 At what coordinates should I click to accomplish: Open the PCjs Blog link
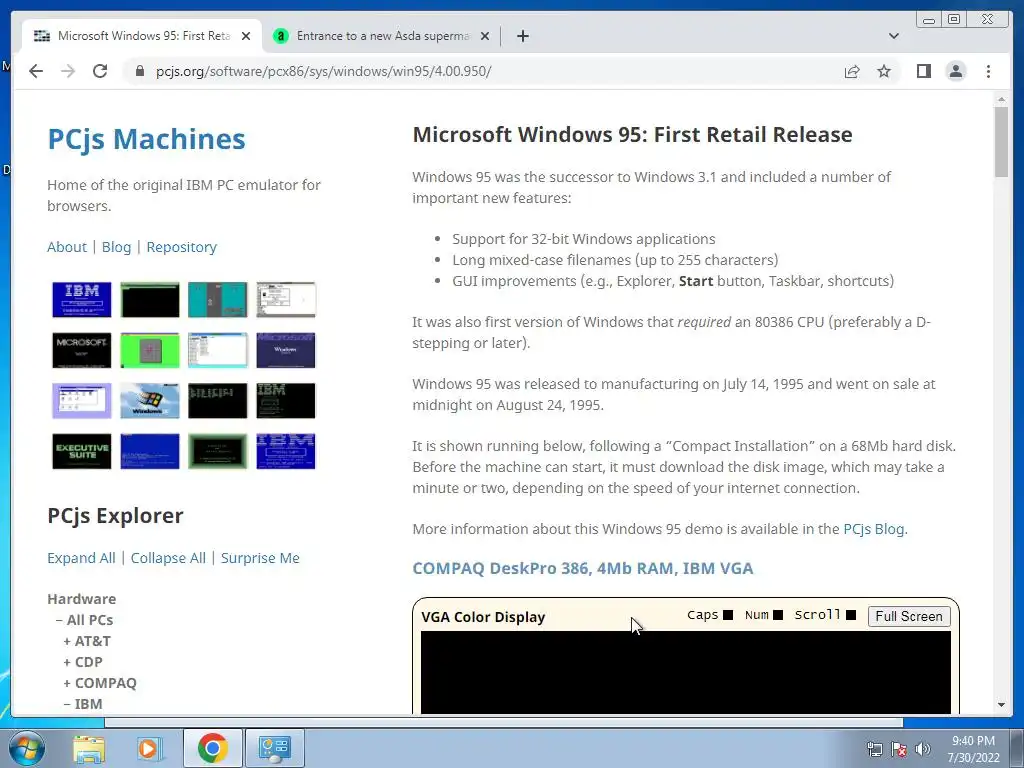[x=874, y=529]
